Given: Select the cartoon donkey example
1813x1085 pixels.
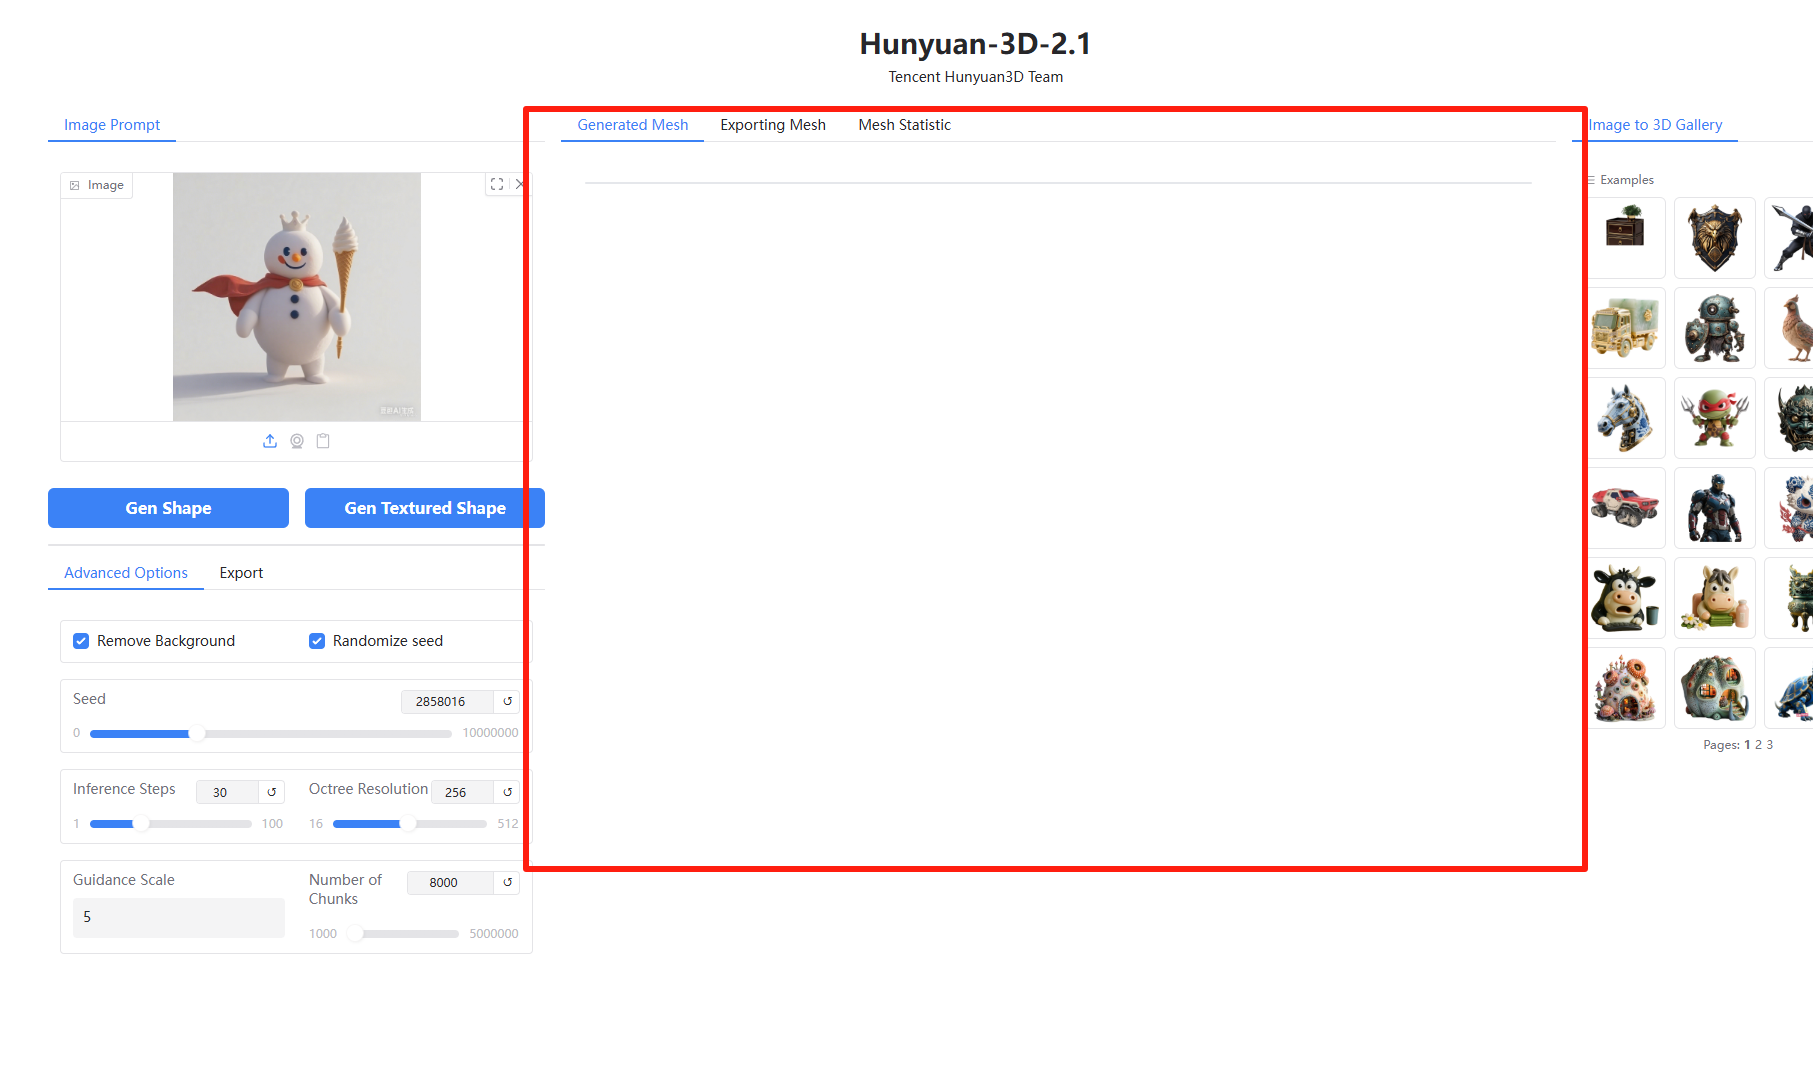Looking at the screenshot, I should point(1715,598).
